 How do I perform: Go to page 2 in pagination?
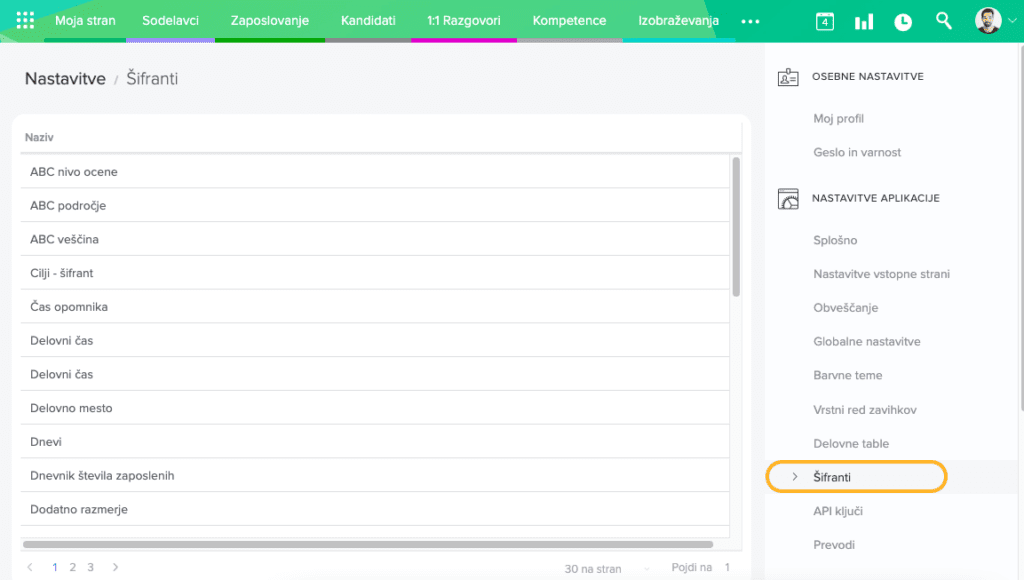[x=72, y=567]
